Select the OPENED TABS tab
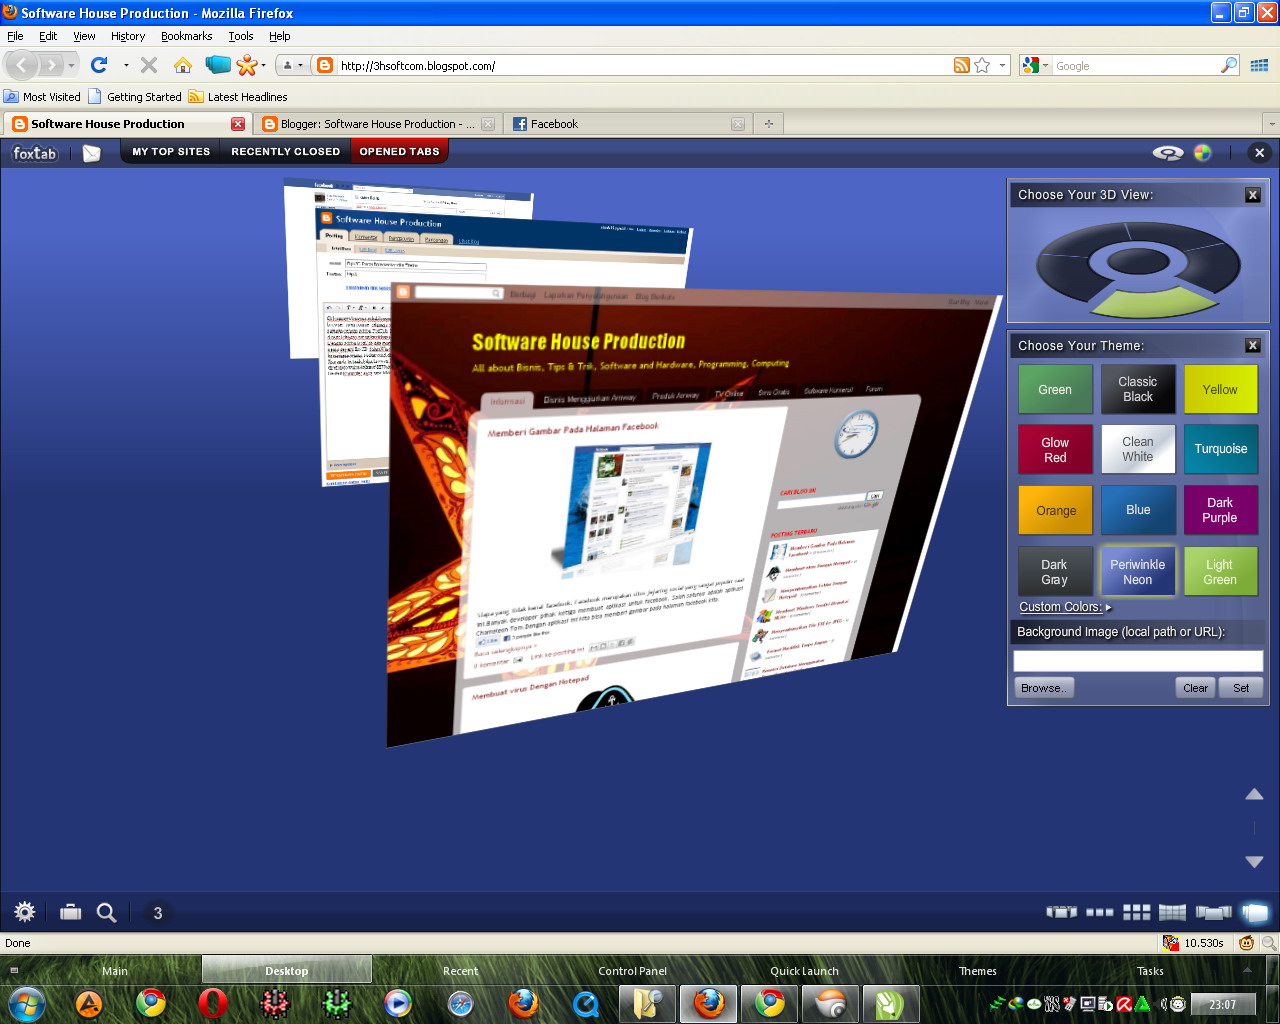The image size is (1280, 1024). [x=399, y=152]
